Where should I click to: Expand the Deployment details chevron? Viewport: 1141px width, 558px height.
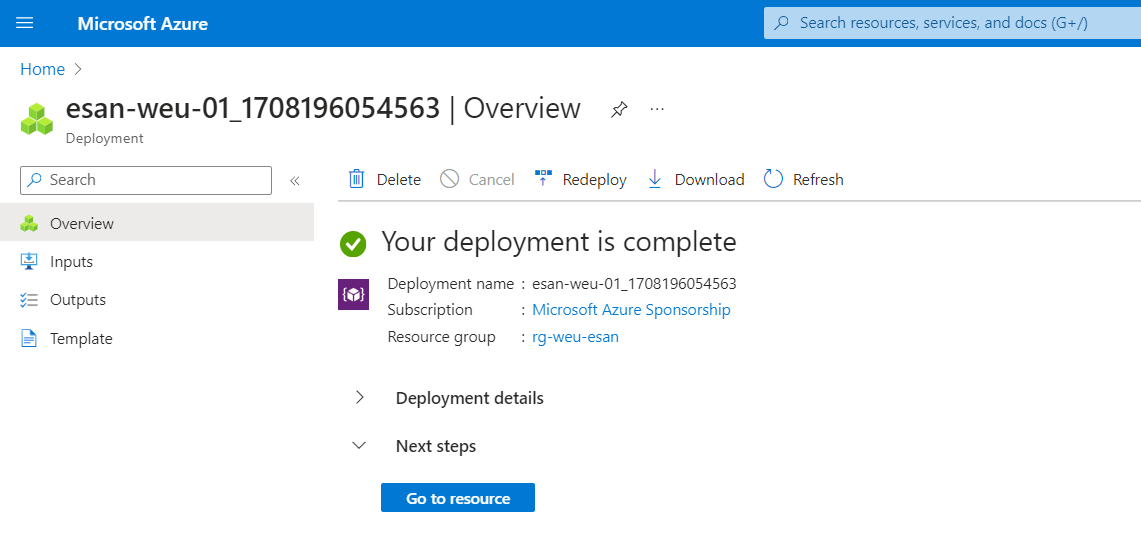pyautogui.click(x=359, y=398)
